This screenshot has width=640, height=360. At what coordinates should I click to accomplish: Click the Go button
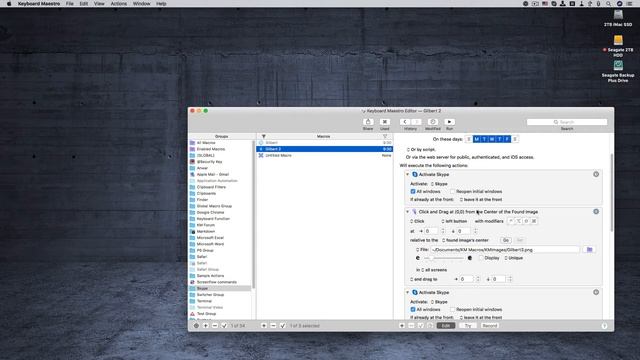pos(506,240)
